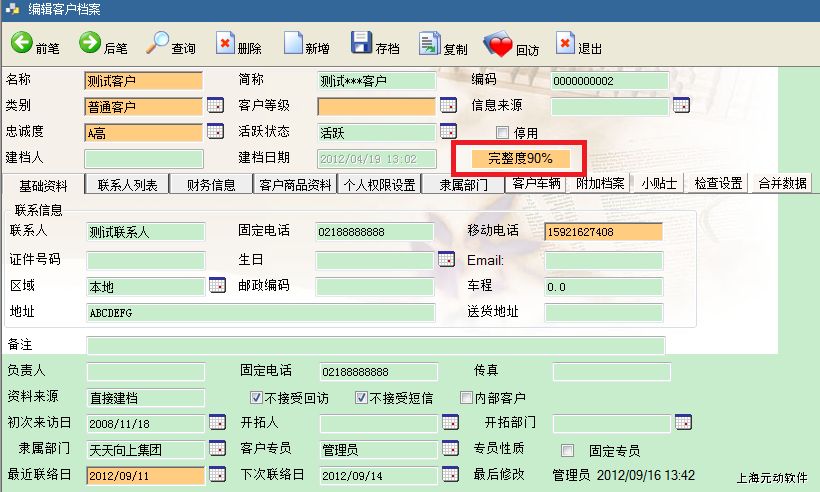Open calendar for 初次来访日
The height and width of the screenshot is (492, 820).
click(x=217, y=422)
